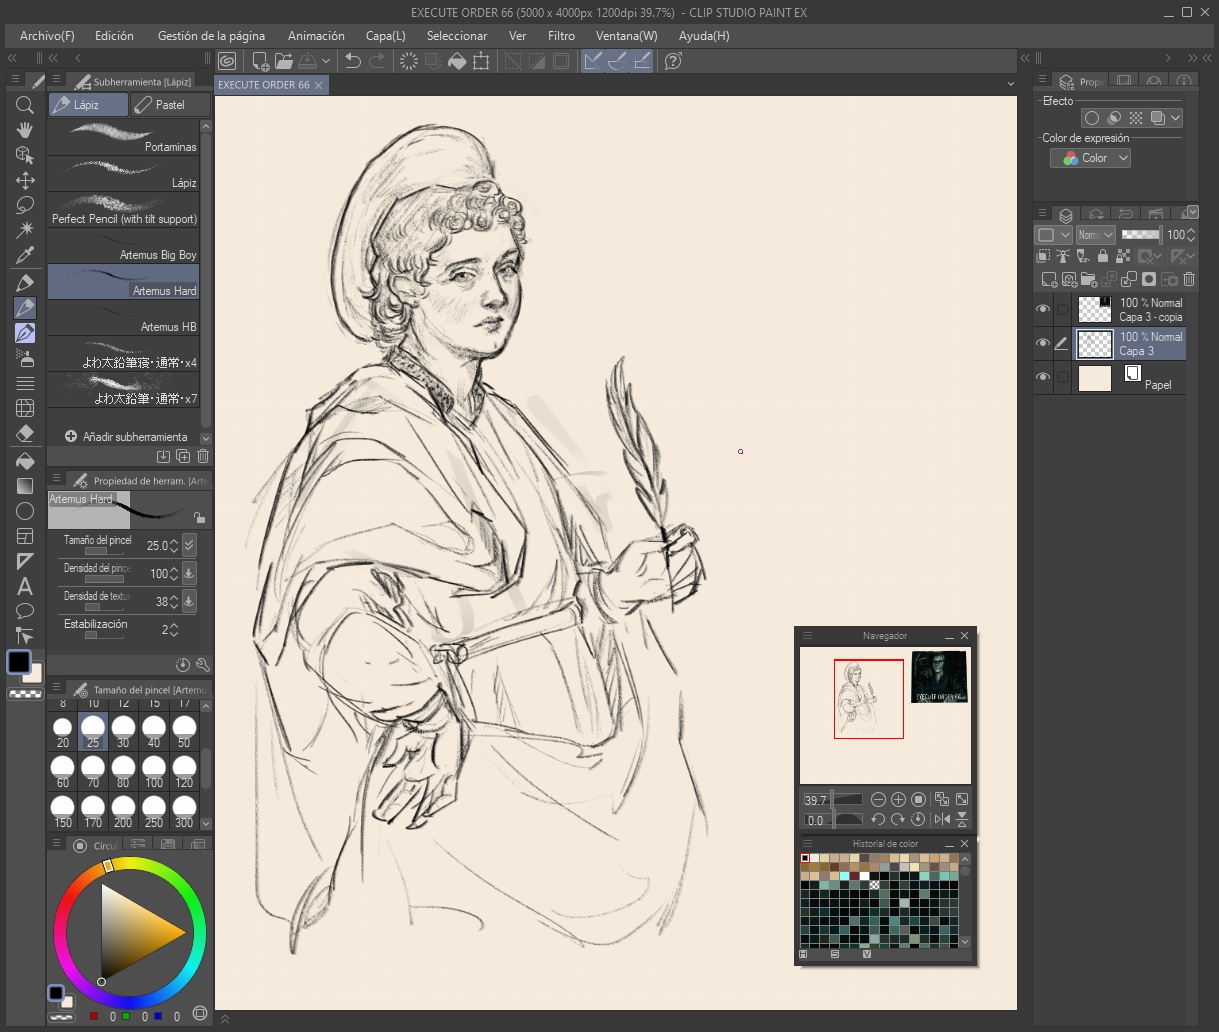Open the Color de expresión dropdown
Viewport: 1219px width, 1032px height.
pos(1090,158)
